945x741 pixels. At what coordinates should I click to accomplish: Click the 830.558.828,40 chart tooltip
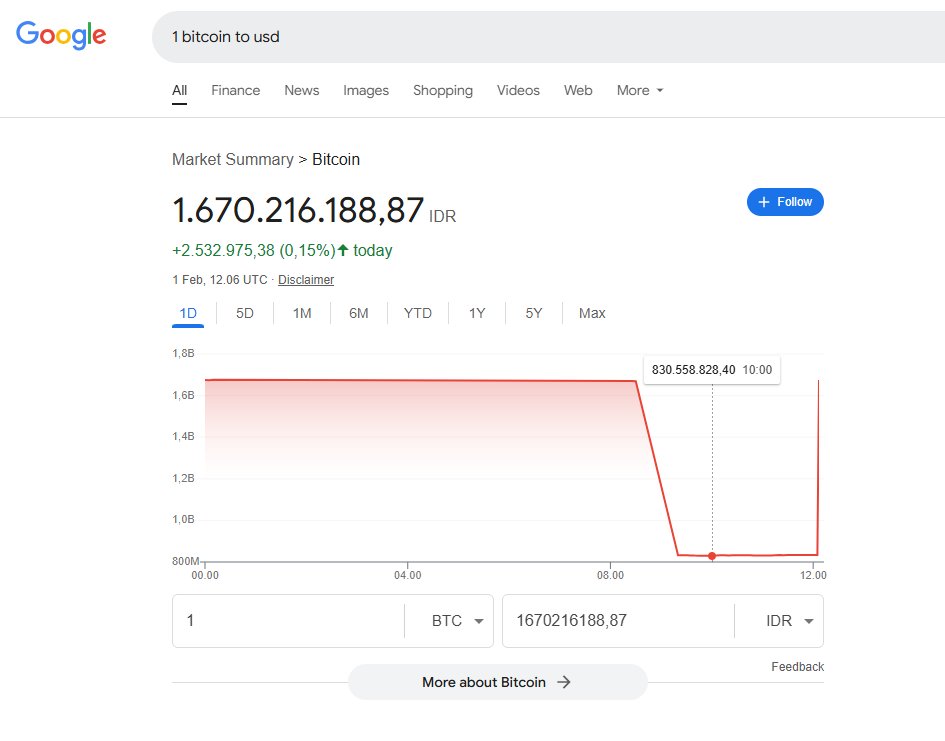(712, 370)
